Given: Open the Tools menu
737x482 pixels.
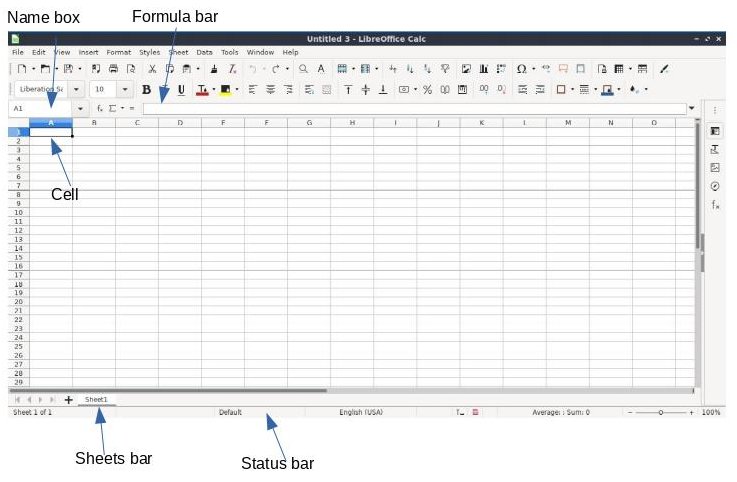Looking at the screenshot, I should [230, 52].
